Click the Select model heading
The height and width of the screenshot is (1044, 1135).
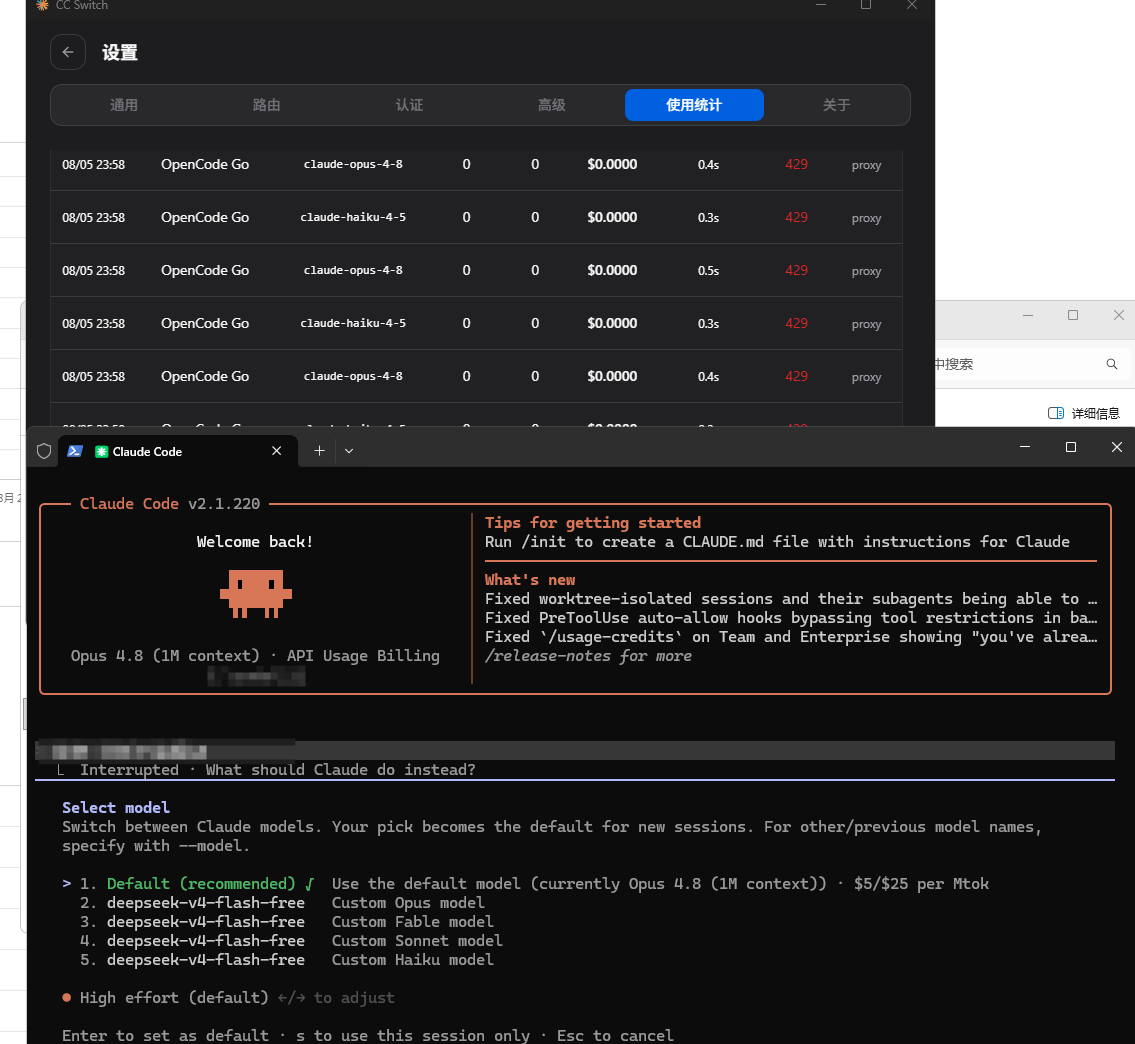pyautogui.click(x=116, y=807)
